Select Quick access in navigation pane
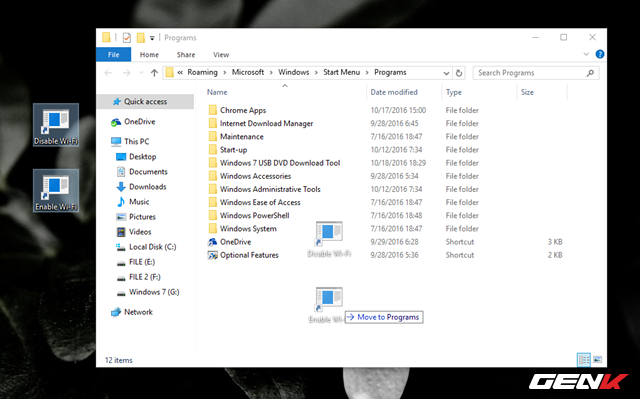Image resolution: width=640 pixels, height=399 pixels. click(145, 102)
